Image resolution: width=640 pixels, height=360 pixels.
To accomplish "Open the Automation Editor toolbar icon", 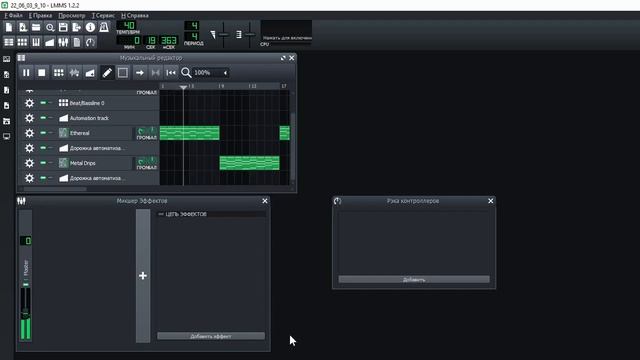I will tap(50, 42).
